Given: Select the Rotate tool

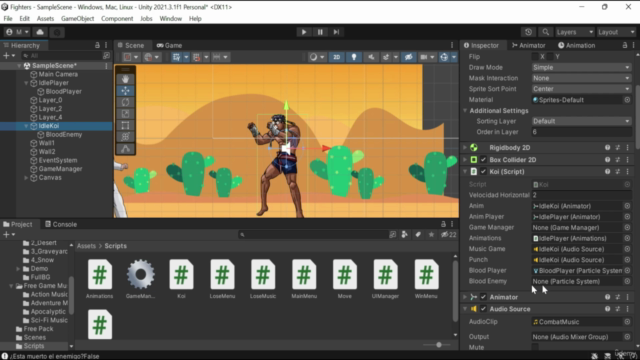Looking at the screenshot, I should [x=125, y=102].
